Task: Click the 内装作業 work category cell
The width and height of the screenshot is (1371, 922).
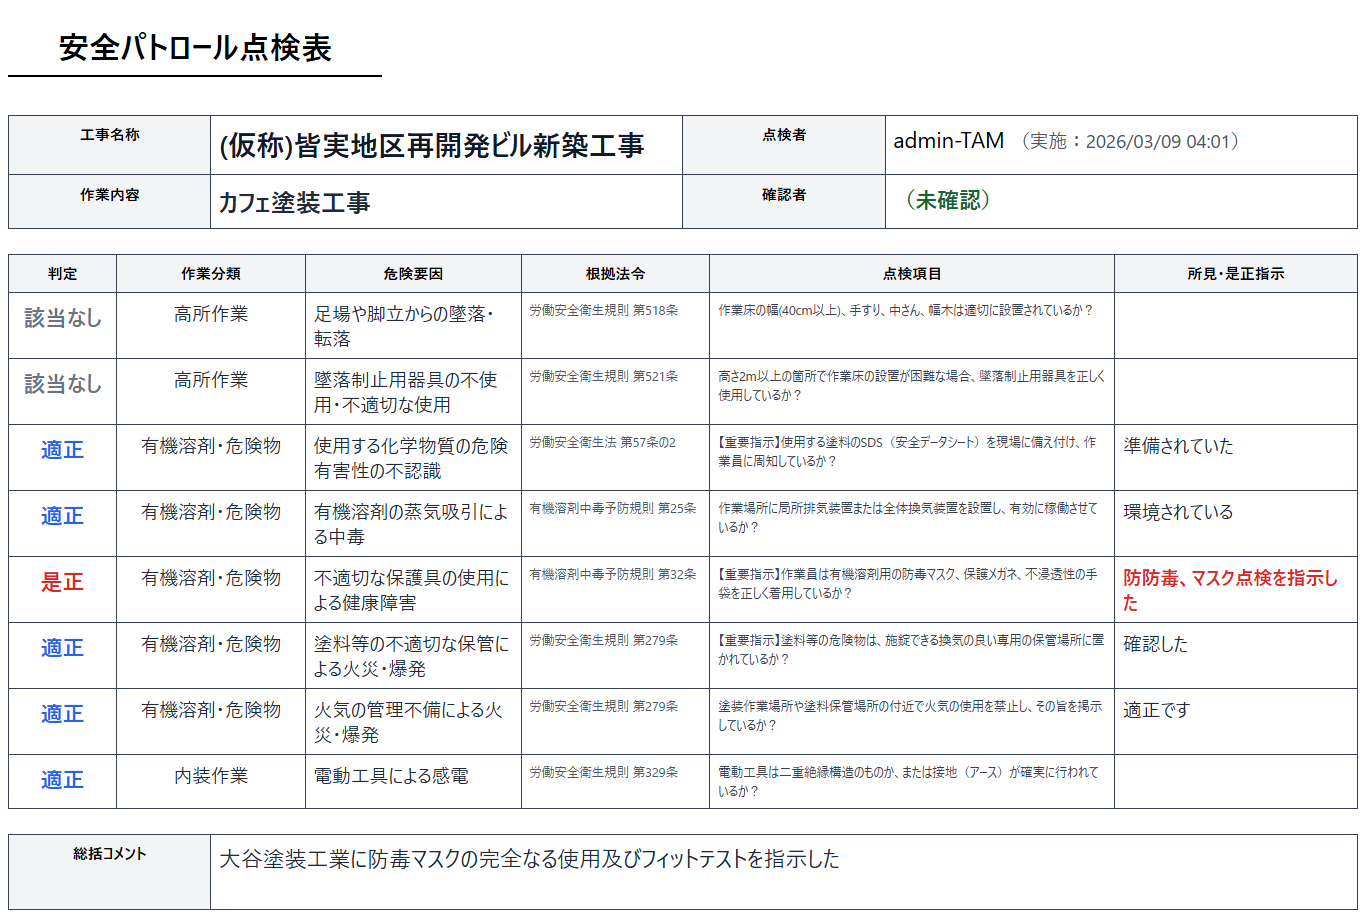Action: [211, 776]
